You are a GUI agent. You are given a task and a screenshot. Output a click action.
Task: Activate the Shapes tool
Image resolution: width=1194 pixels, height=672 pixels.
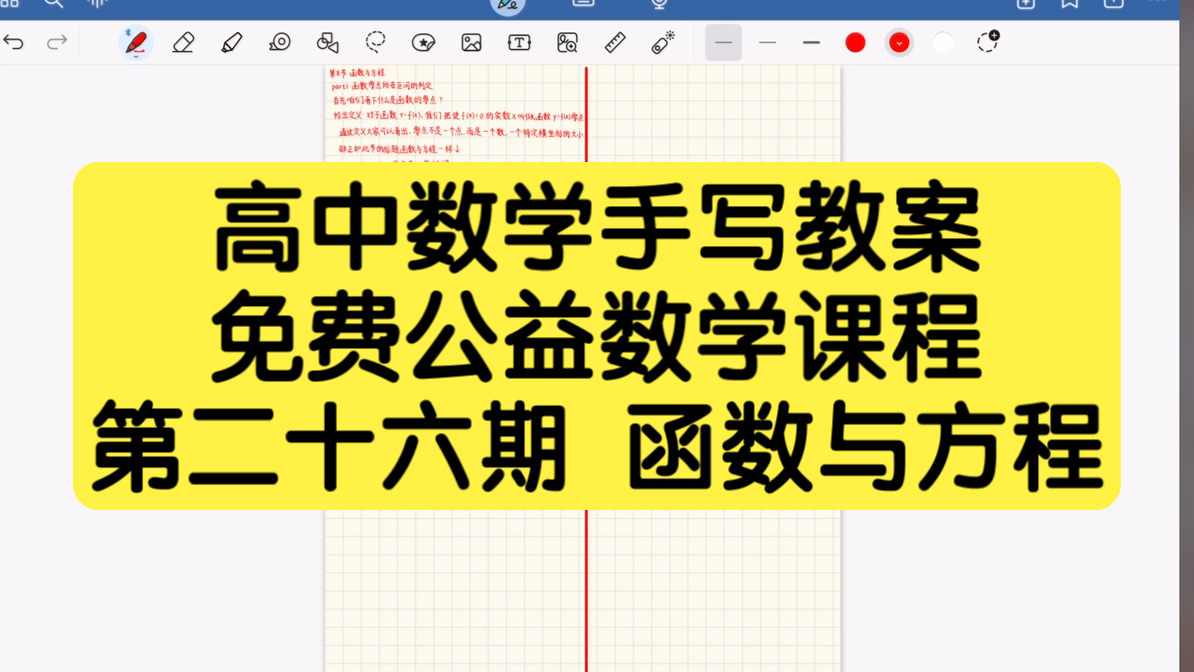328,43
